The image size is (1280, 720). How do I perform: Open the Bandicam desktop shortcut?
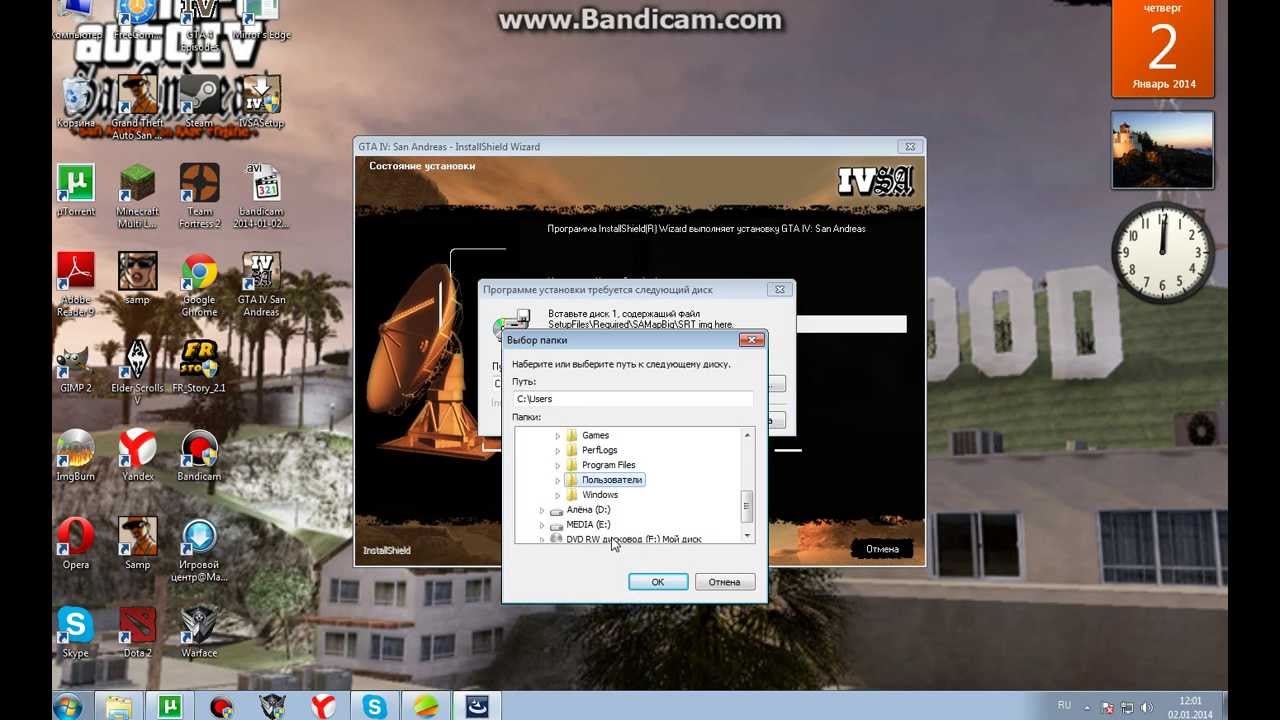pyautogui.click(x=199, y=455)
